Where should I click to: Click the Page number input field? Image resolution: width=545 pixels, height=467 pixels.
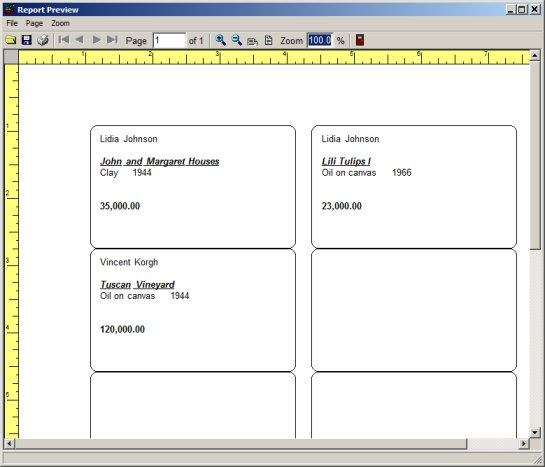point(169,41)
